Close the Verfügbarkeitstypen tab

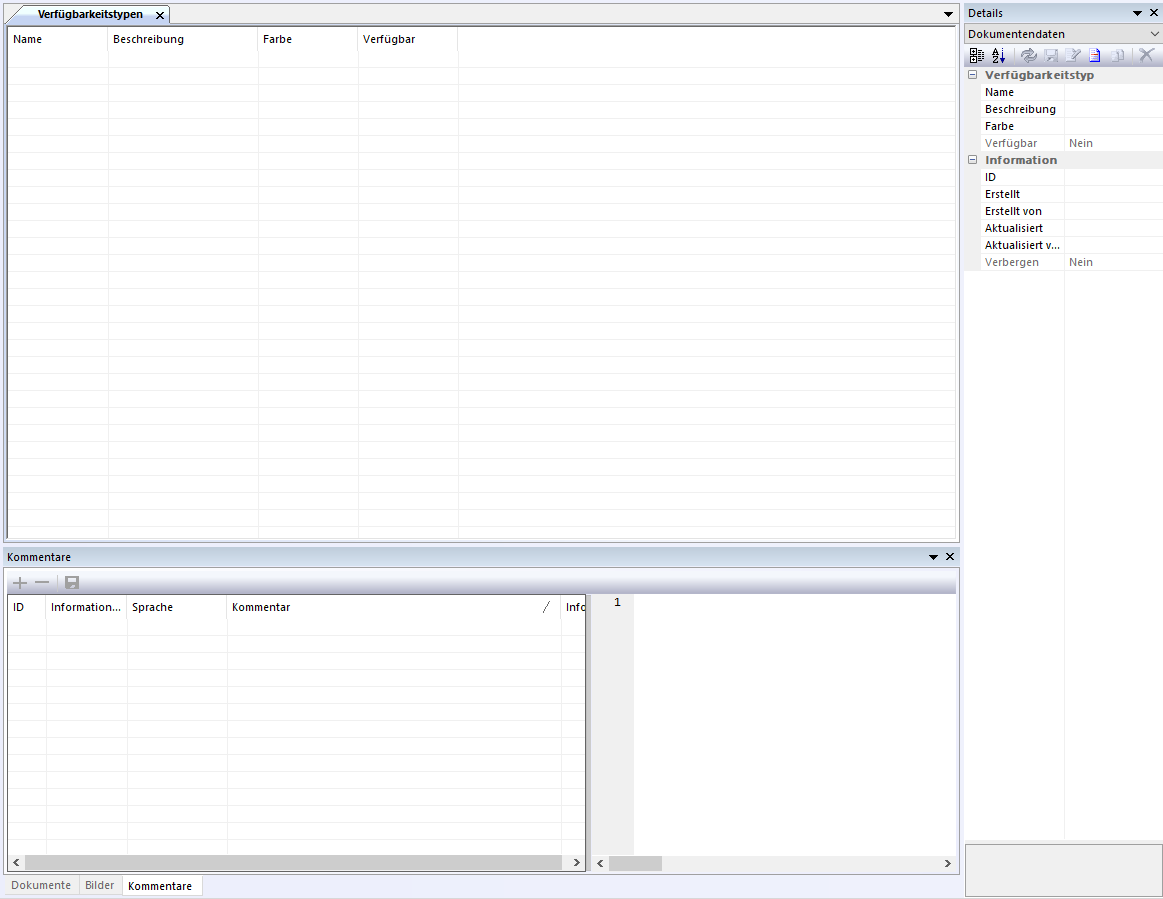coord(160,15)
